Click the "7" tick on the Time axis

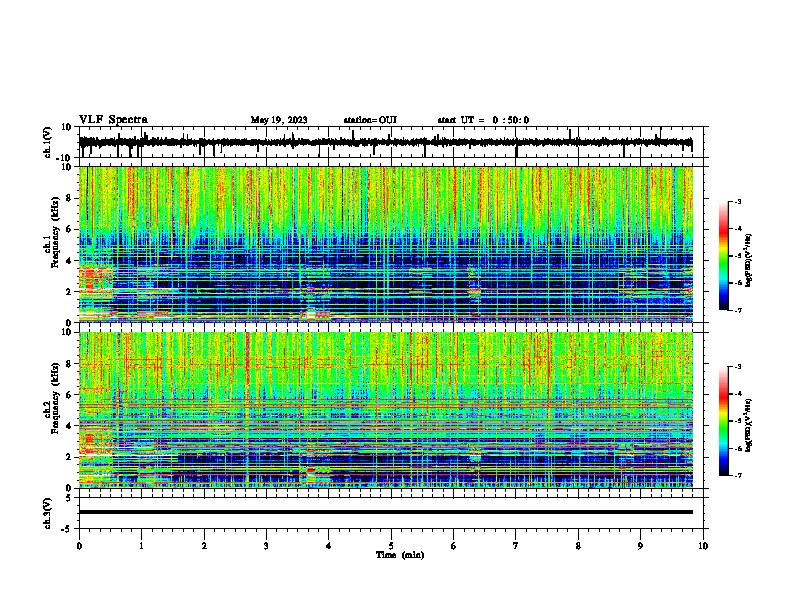tap(516, 546)
